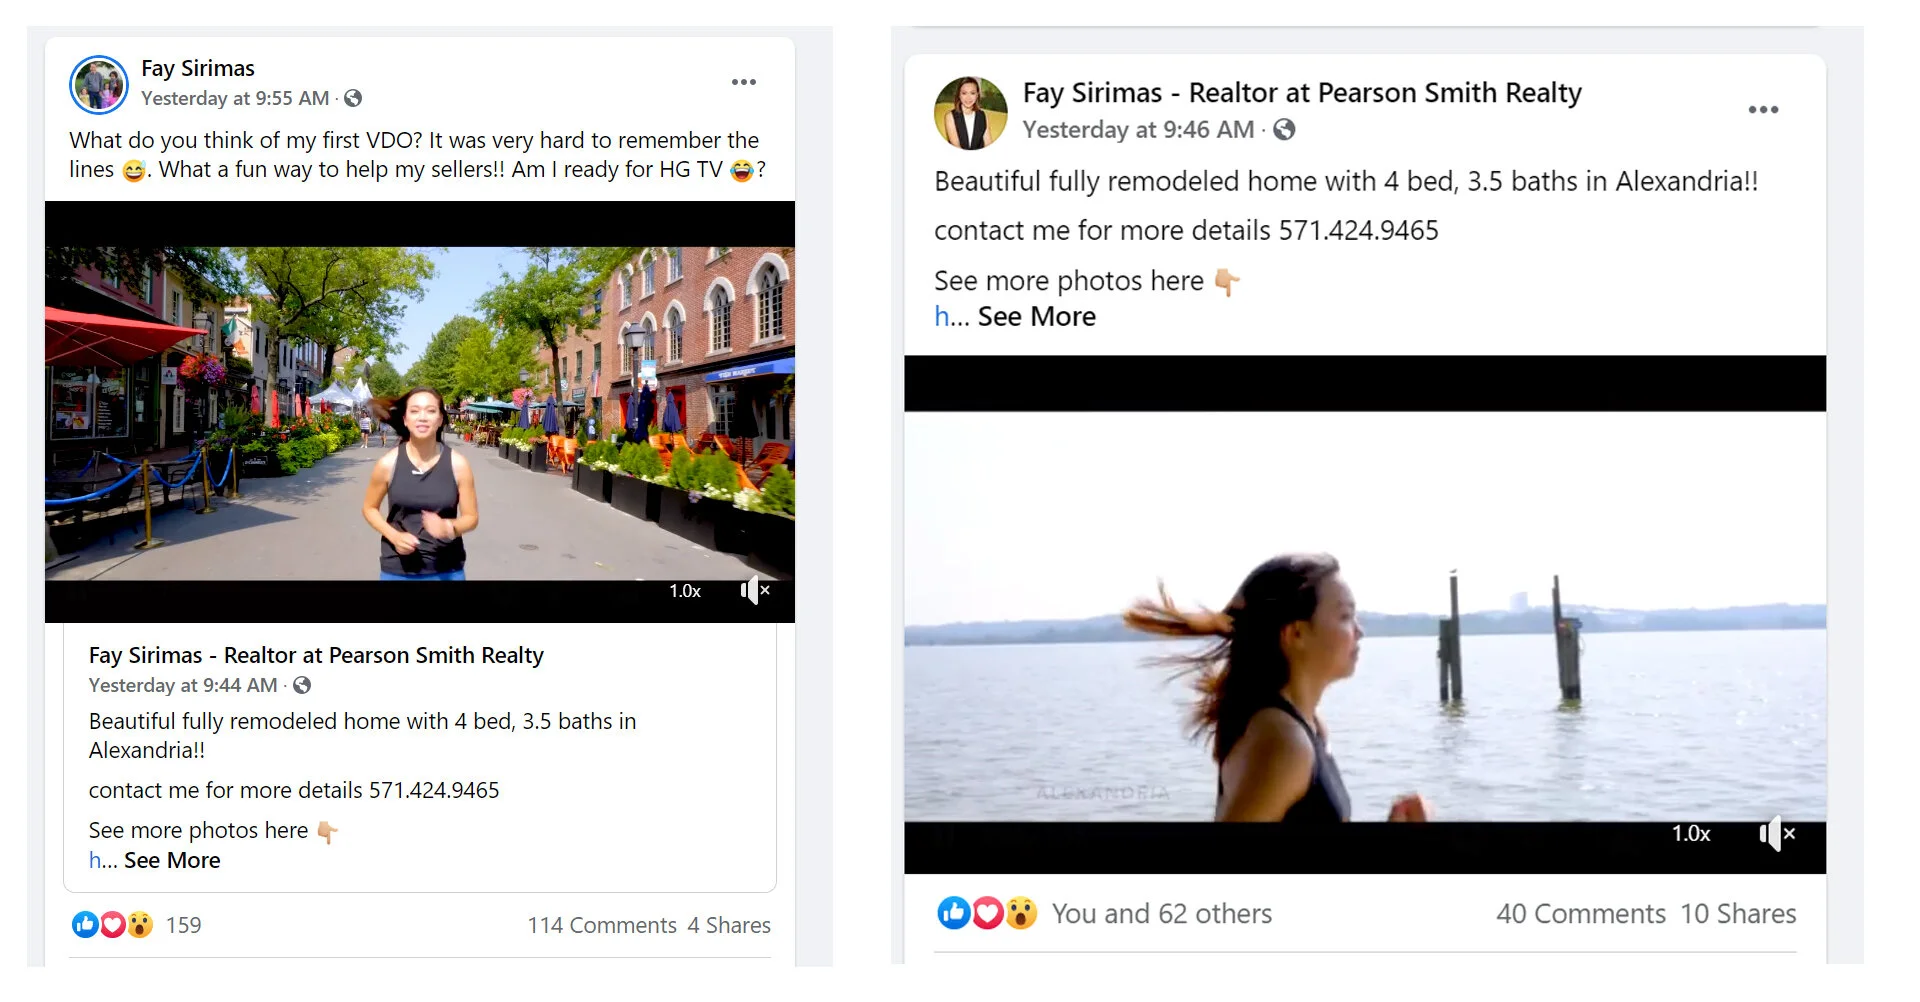Open Realtor at Pearson Smith Realty page link
This screenshot has height=1002, width=1920.
pyautogui.click(x=1302, y=93)
